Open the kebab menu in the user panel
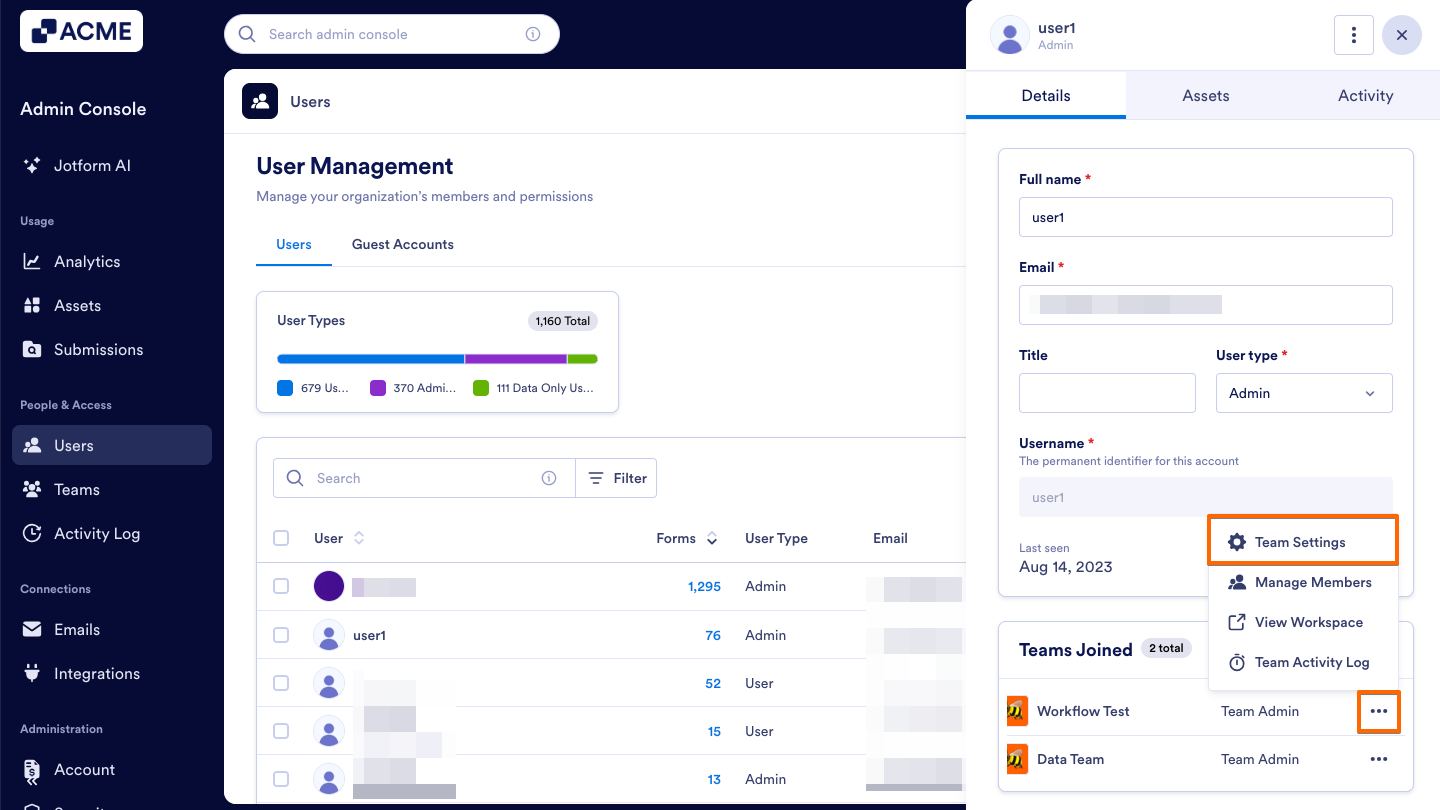The image size is (1440, 810). point(1353,34)
